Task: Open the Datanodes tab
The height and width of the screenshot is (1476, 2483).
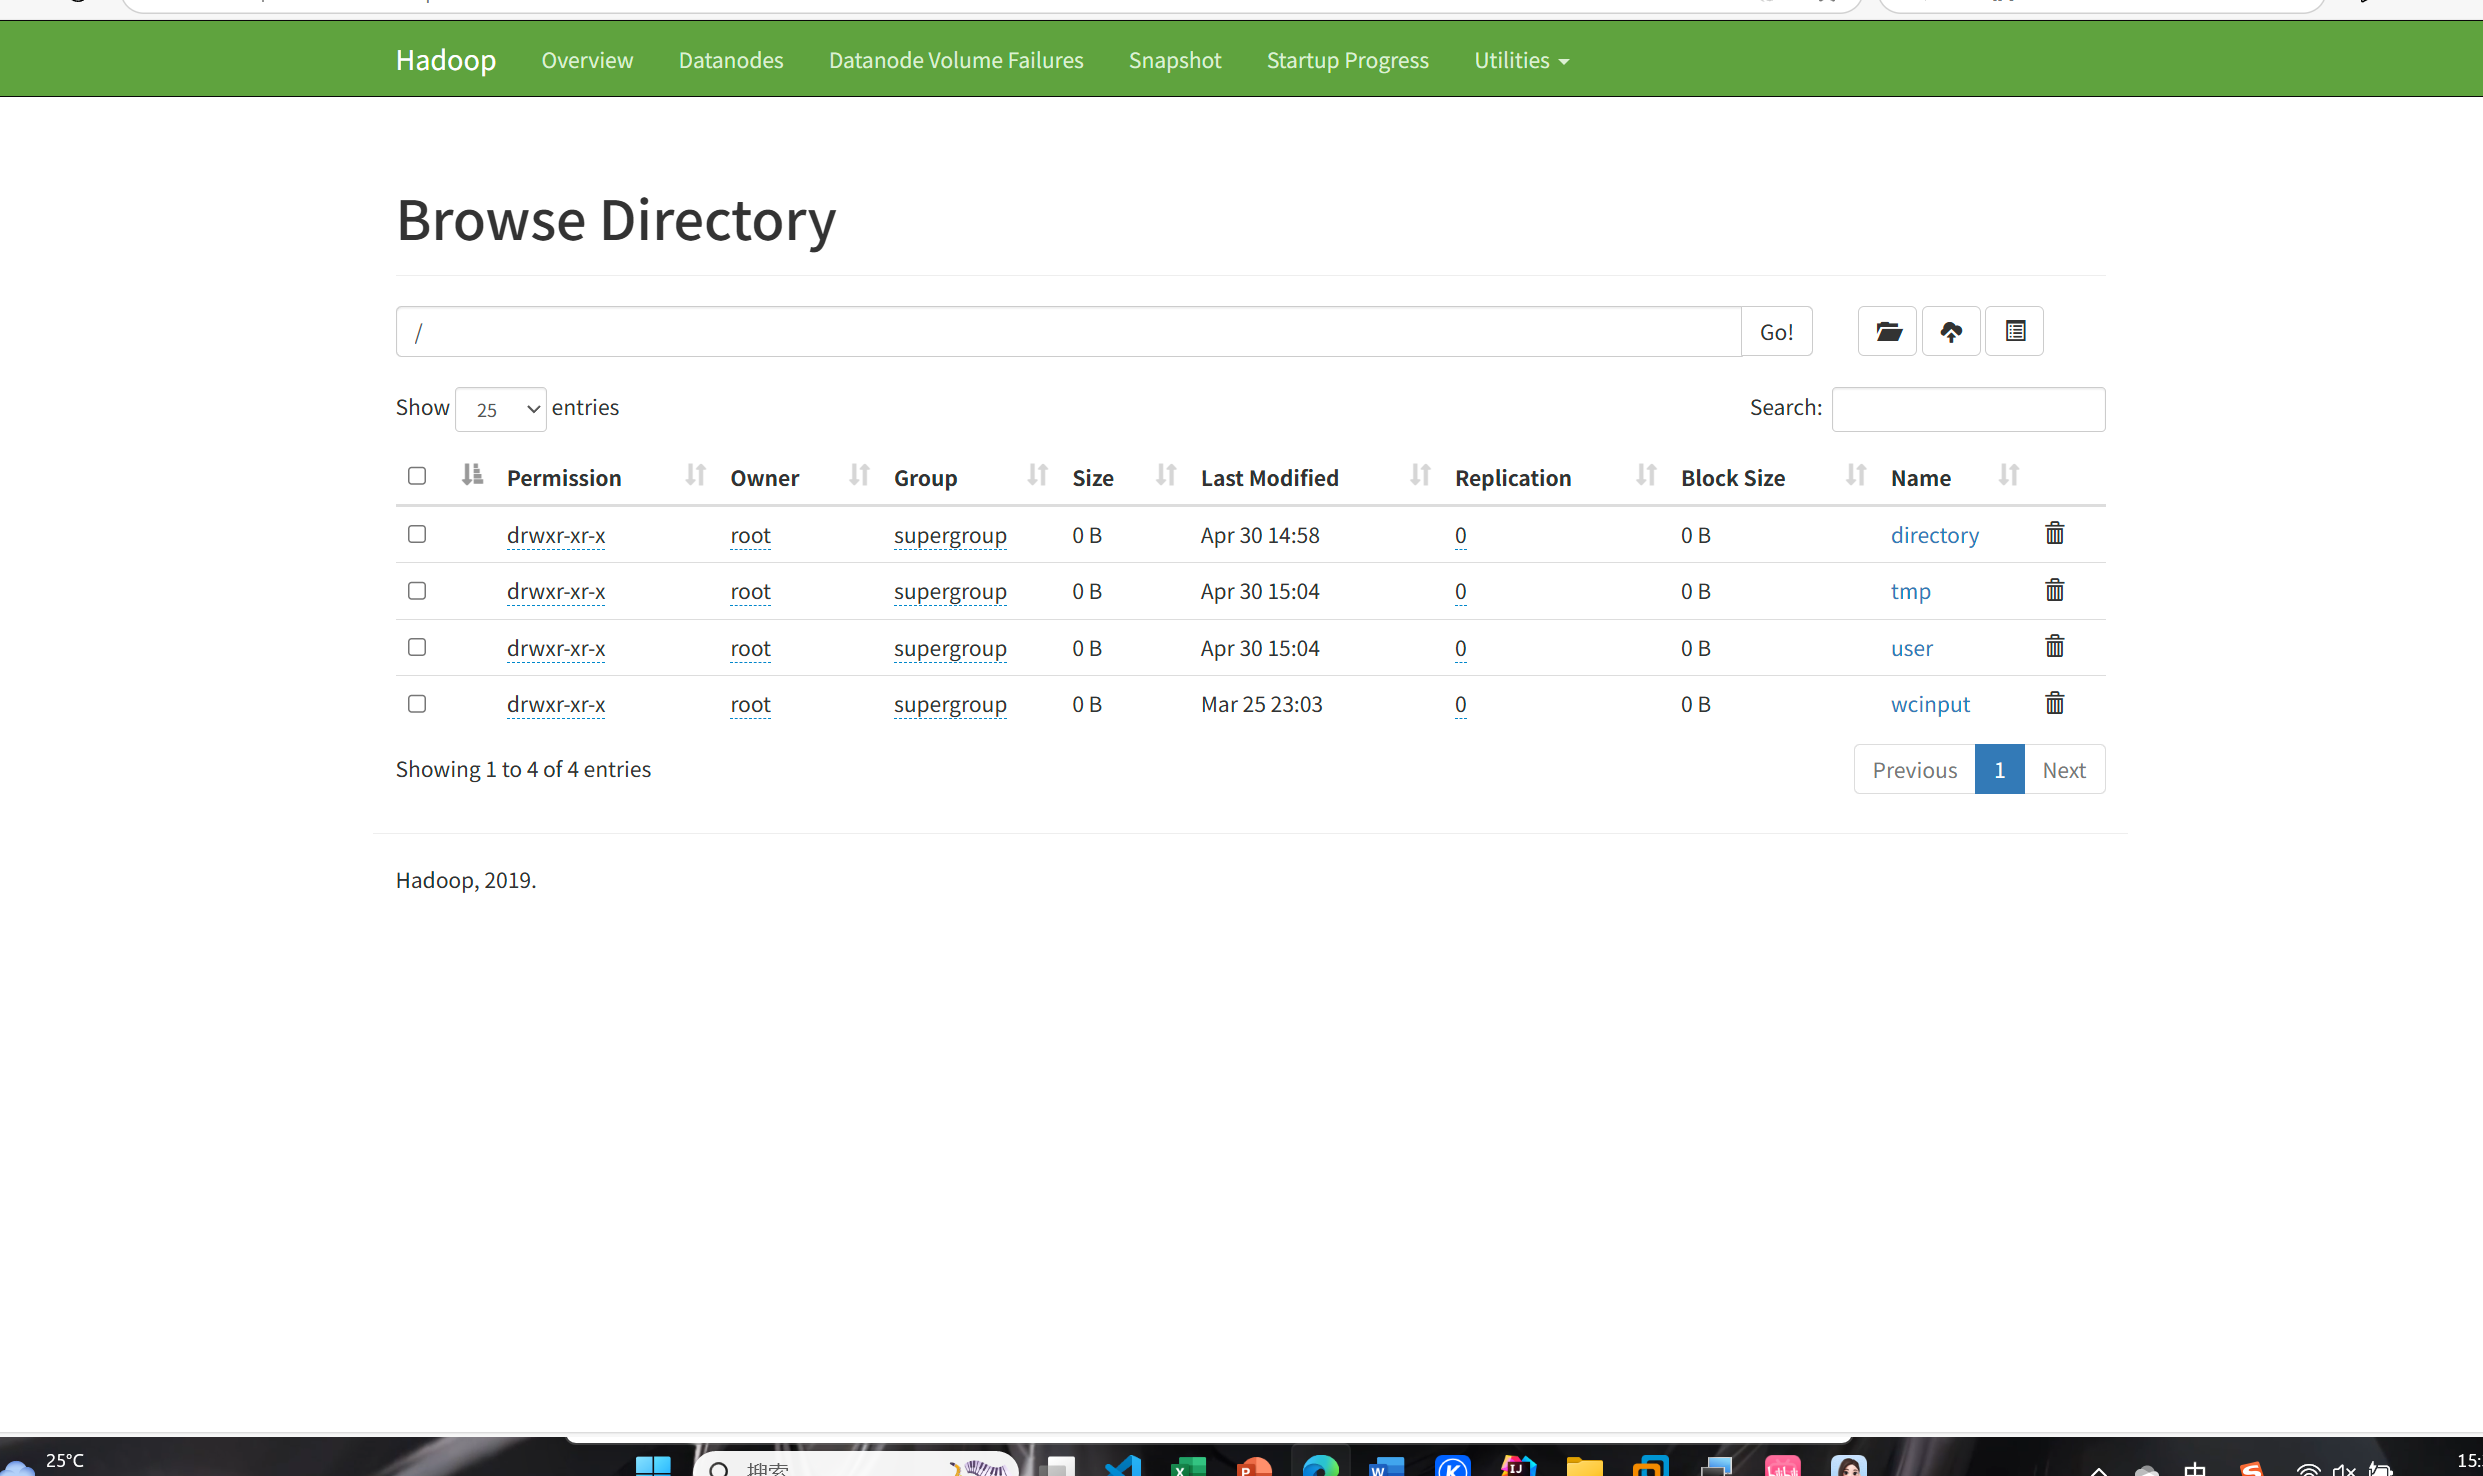Action: click(730, 61)
